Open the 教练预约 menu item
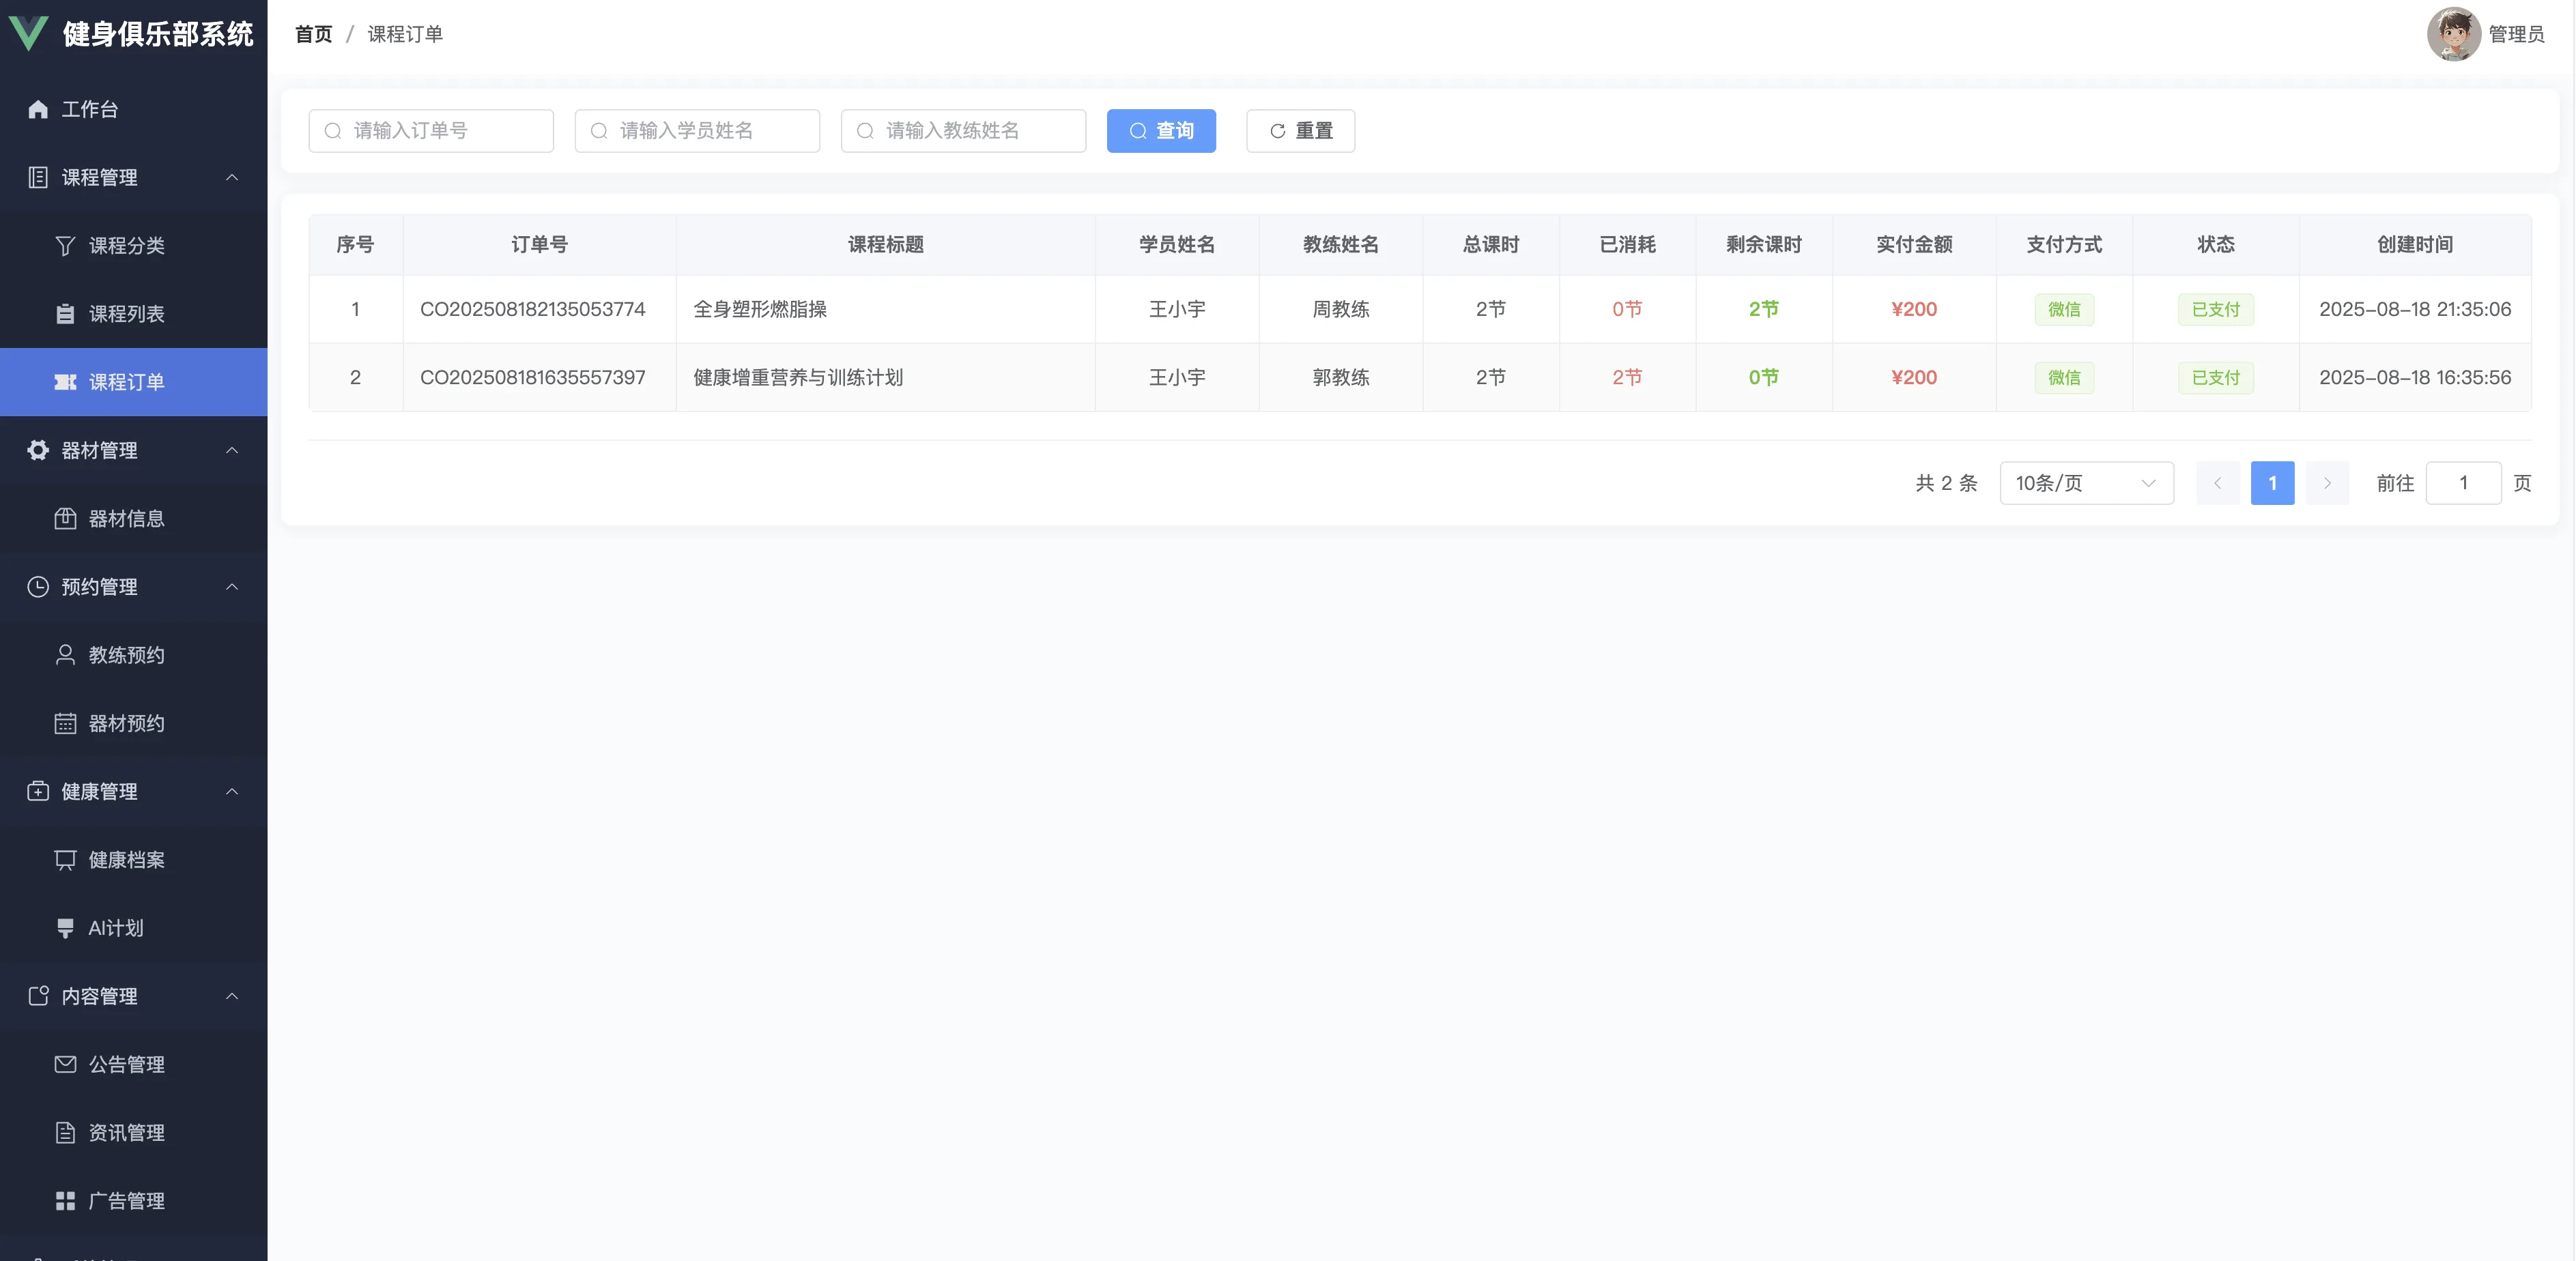Image resolution: width=2576 pixels, height=1261 pixels. click(x=126, y=656)
